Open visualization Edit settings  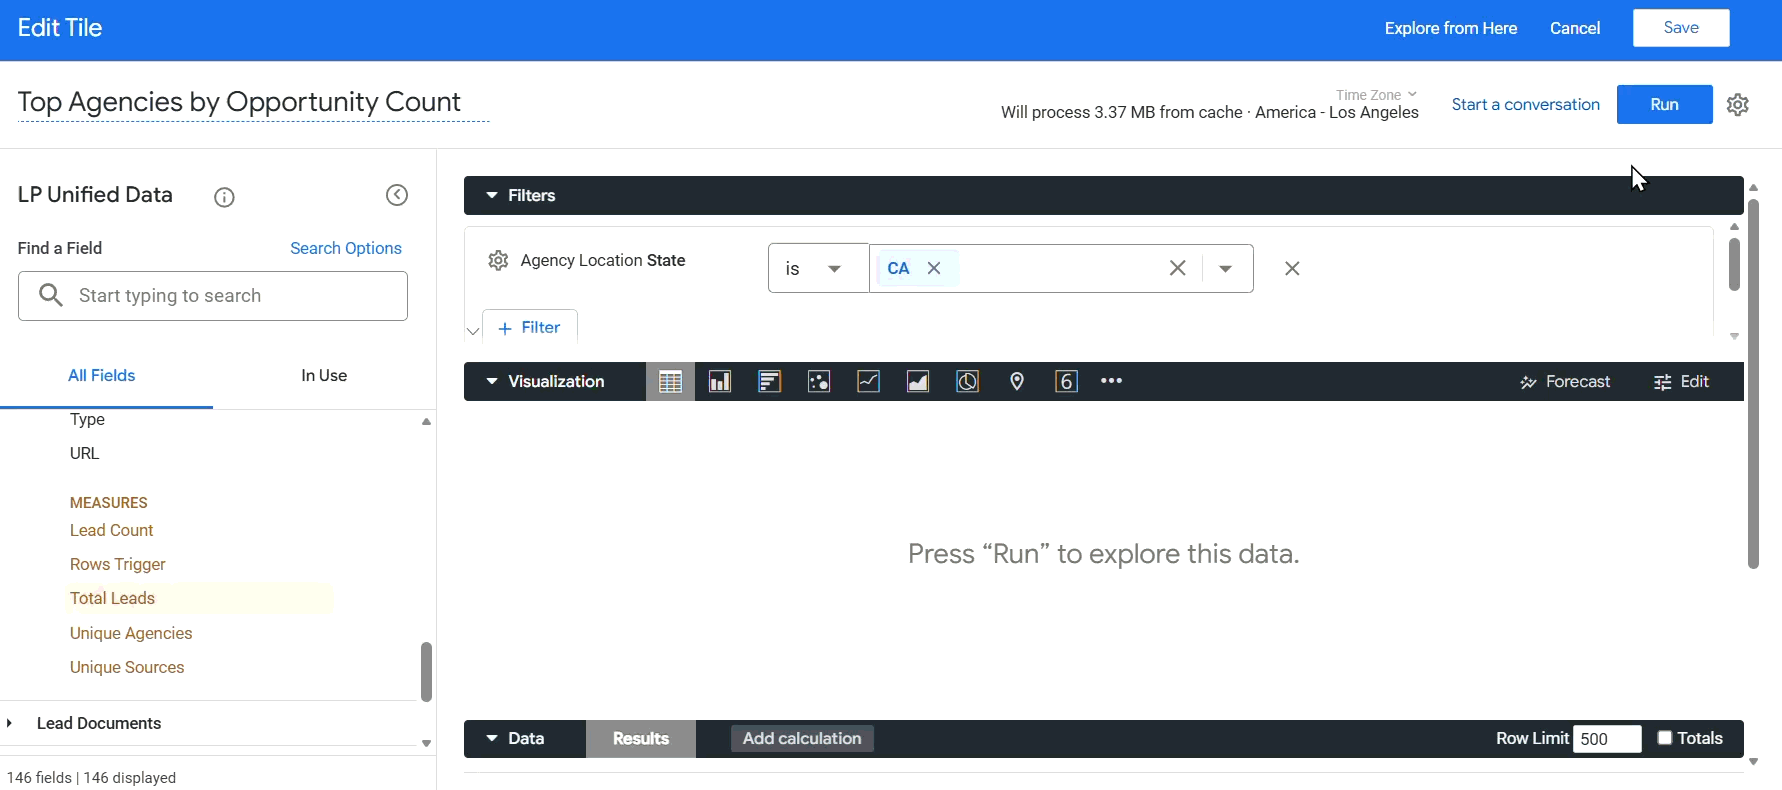tap(1681, 382)
